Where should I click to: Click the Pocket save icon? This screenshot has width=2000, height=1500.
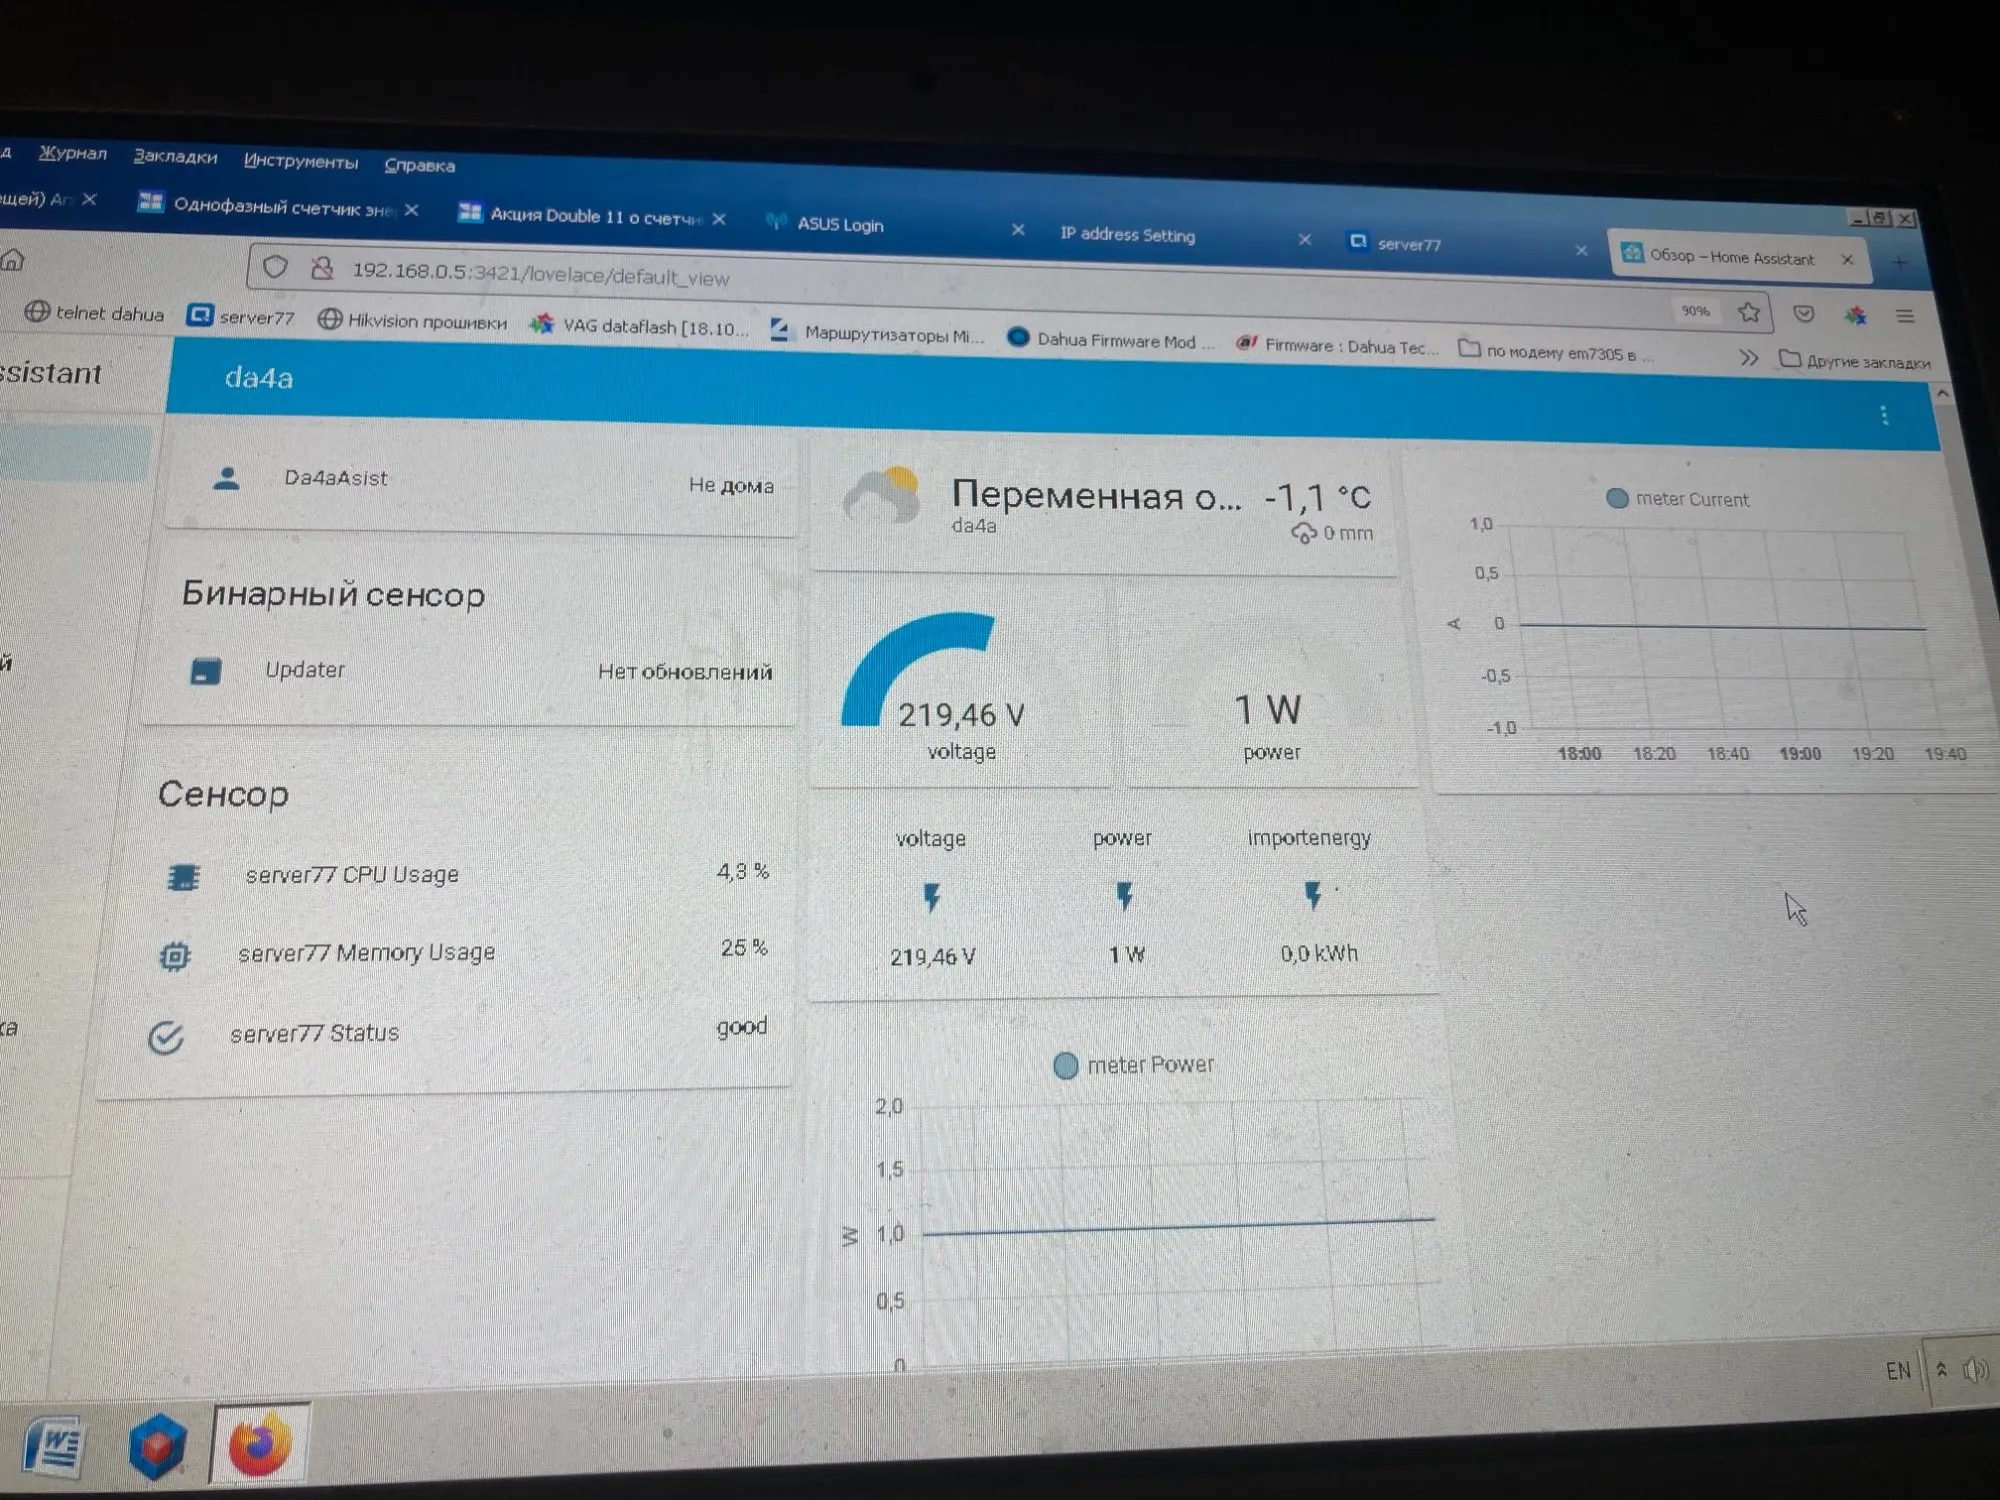tap(1803, 314)
